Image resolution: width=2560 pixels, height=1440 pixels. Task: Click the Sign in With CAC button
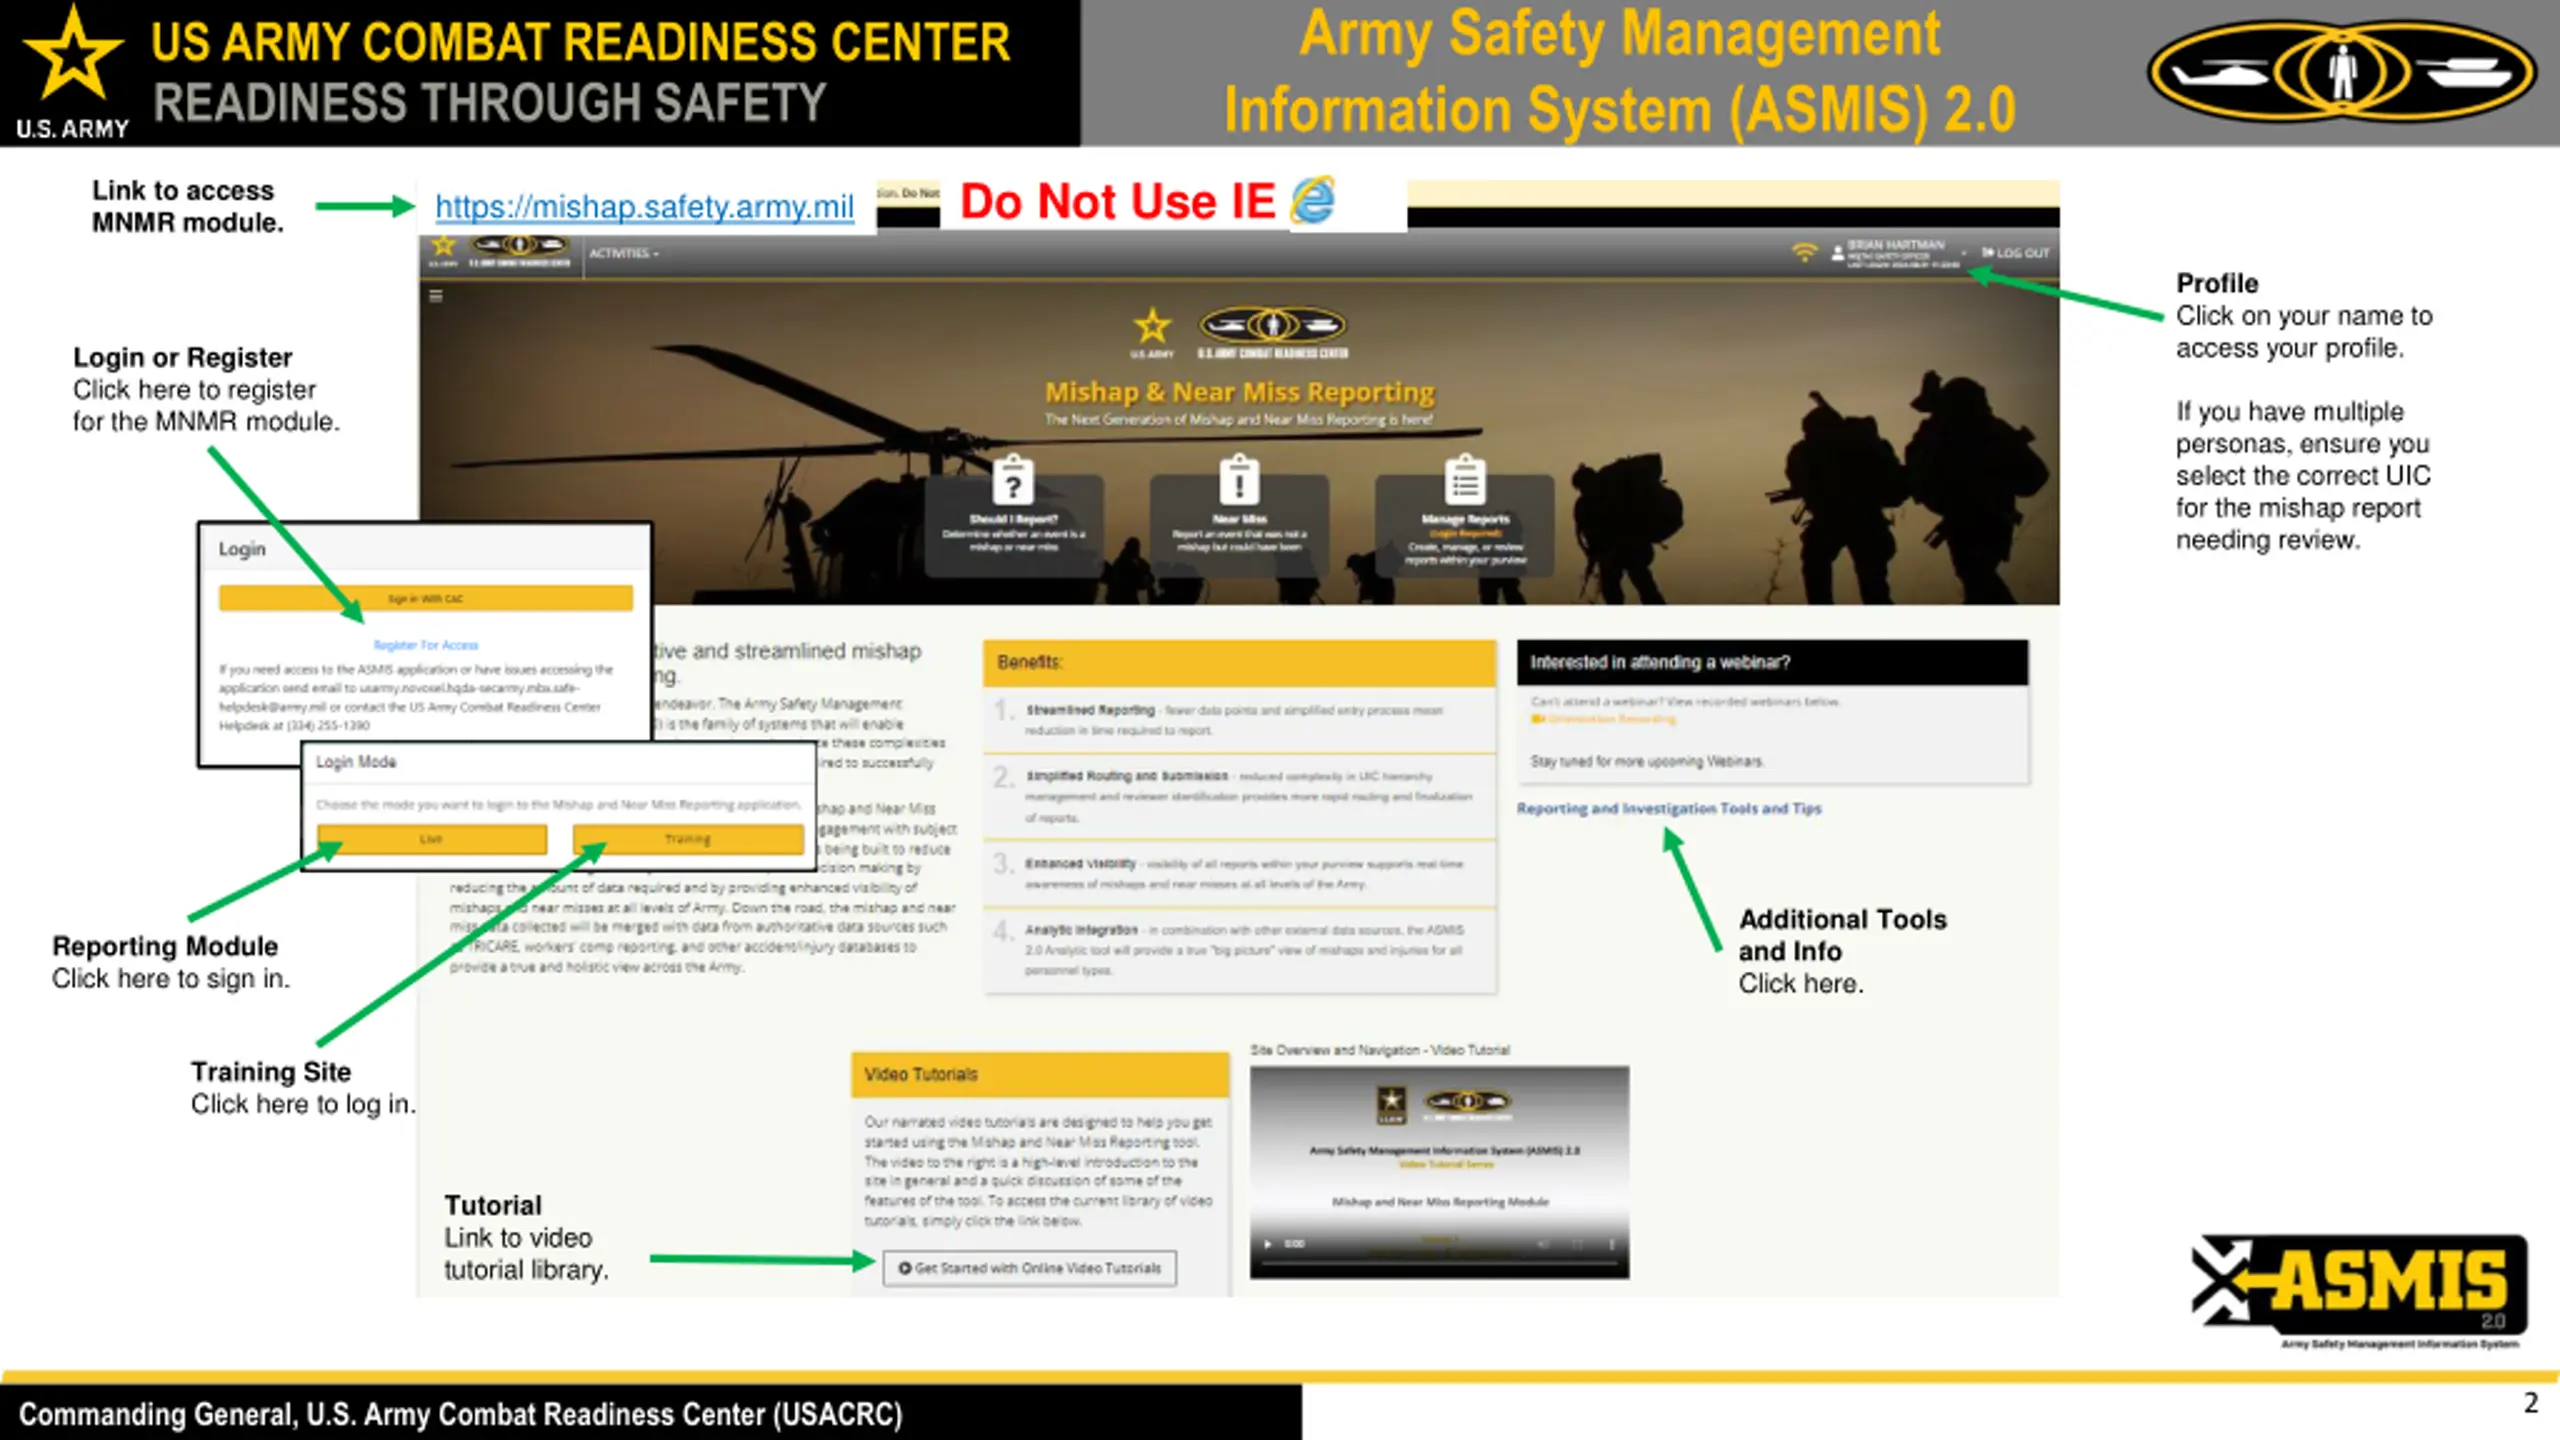point(425,599)
